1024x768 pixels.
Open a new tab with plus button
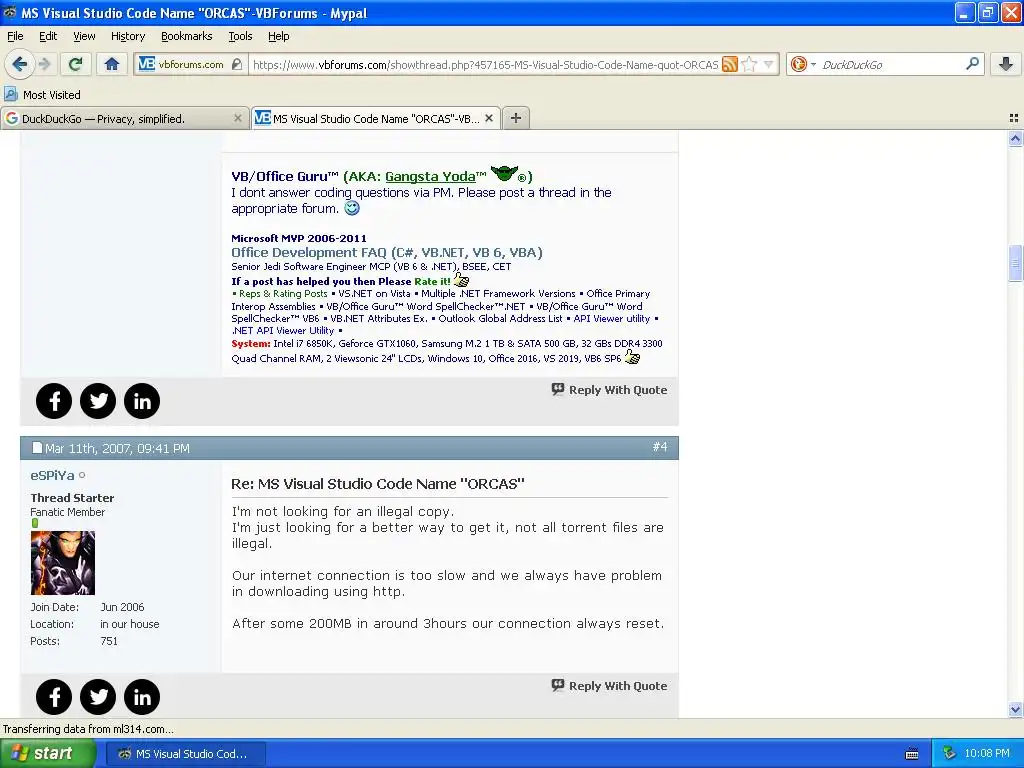(515, 118)
